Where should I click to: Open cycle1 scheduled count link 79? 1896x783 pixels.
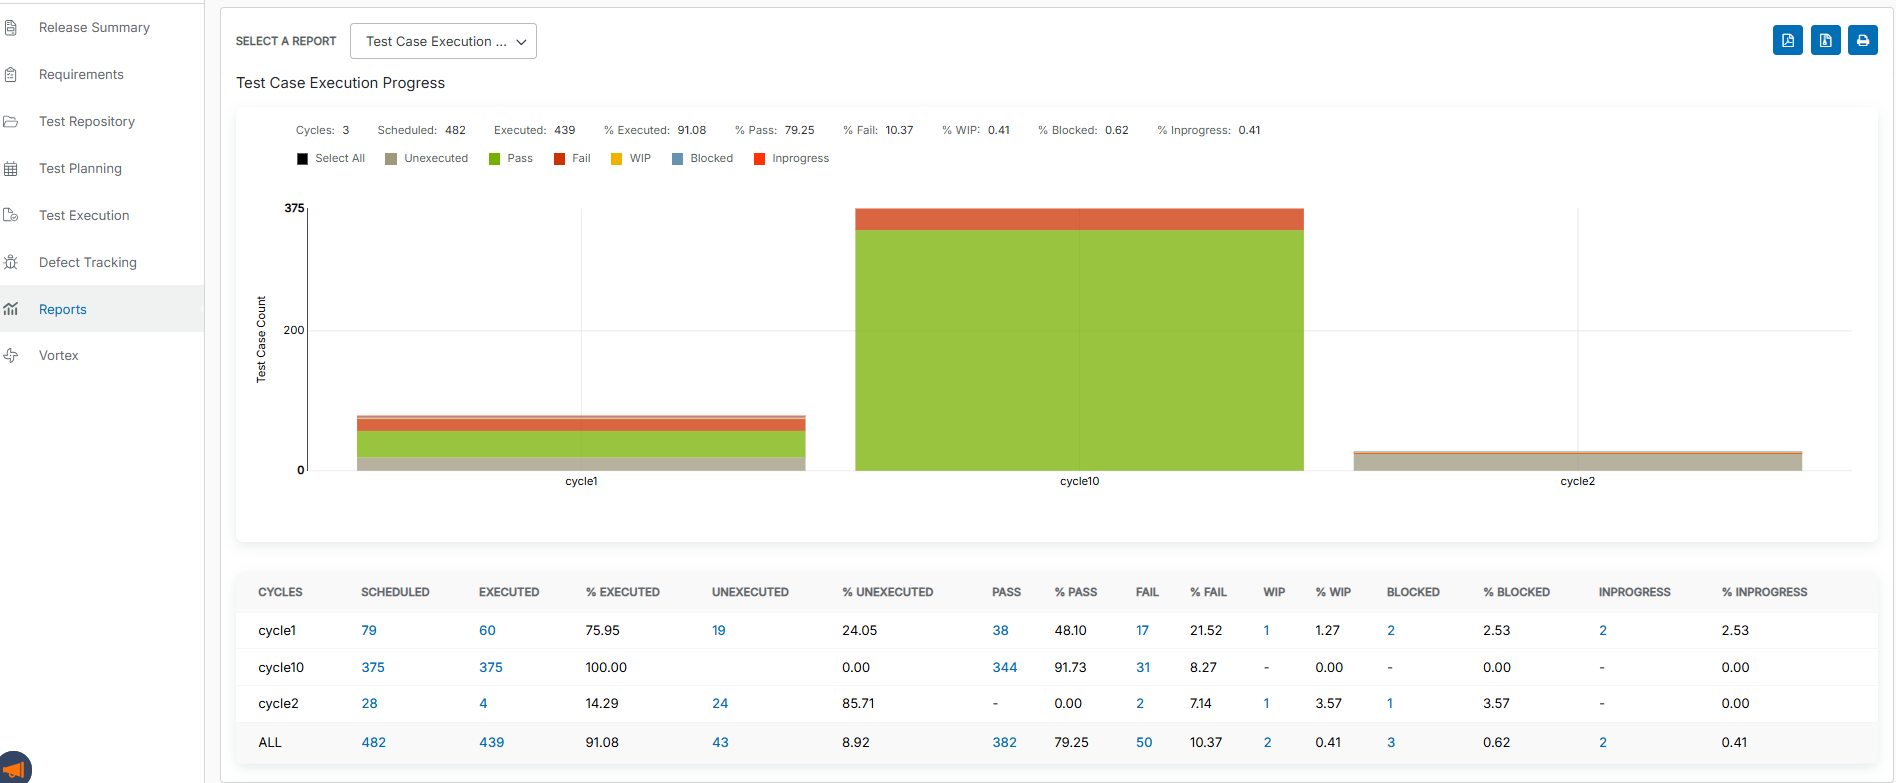click(369, 631)
